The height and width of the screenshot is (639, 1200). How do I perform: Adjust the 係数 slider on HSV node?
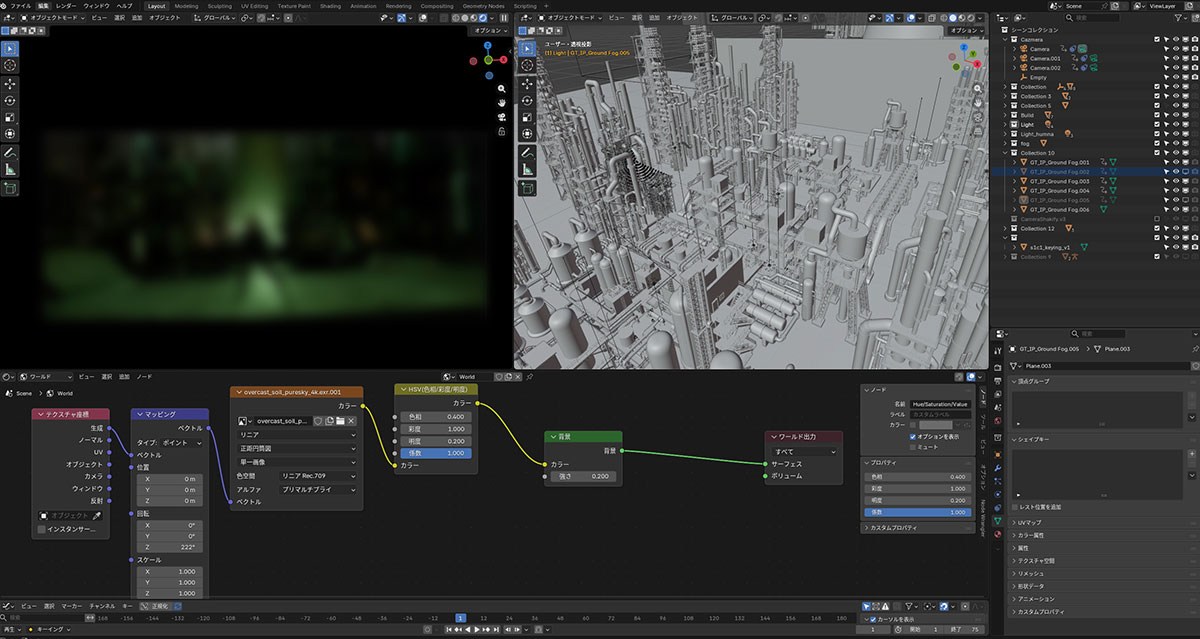[x=436, y=453]
